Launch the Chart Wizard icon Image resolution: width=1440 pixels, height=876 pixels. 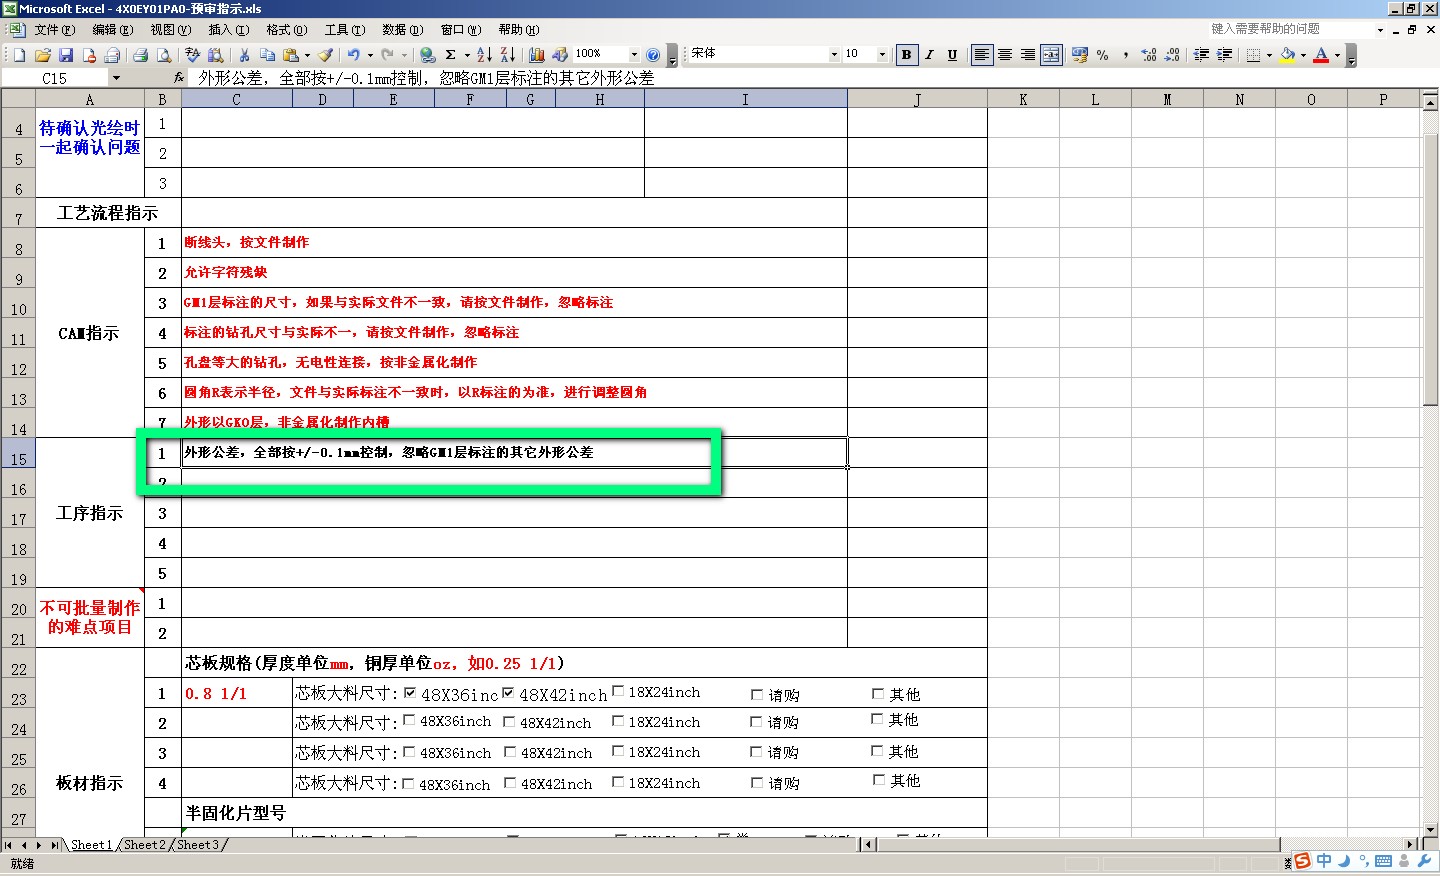click(x=537, y=55)
